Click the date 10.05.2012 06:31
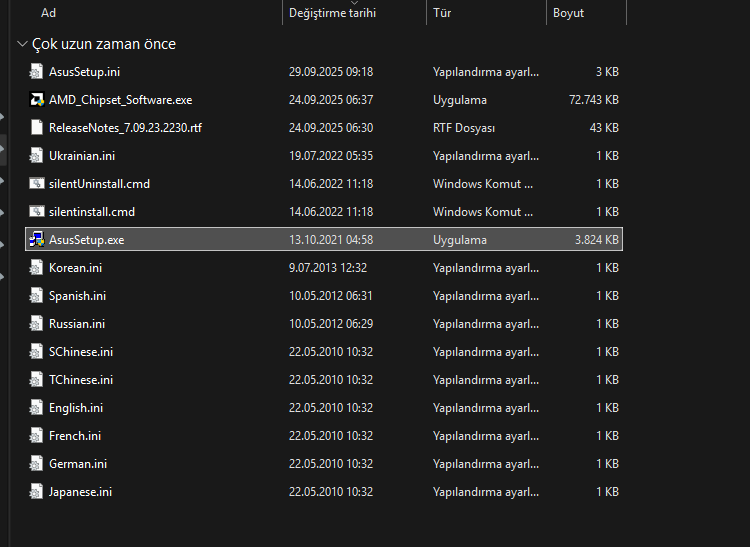Viewport: 750px width, 547px height. click(x=331, y=296)
